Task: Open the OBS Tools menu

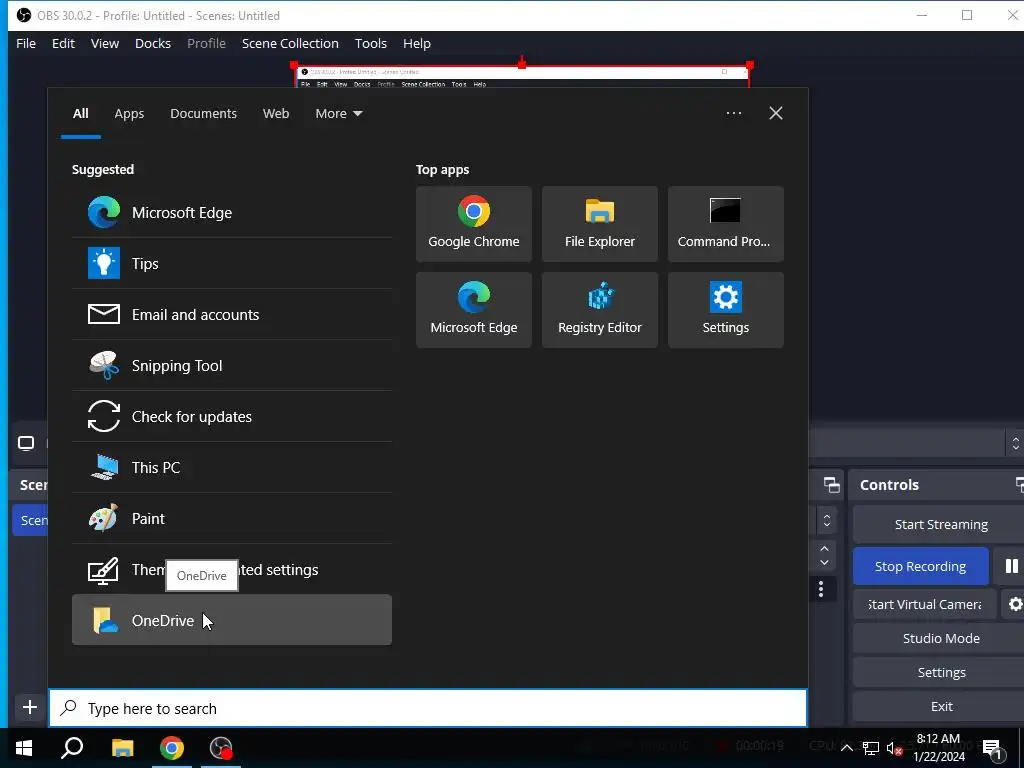Action: pos(371,43)
